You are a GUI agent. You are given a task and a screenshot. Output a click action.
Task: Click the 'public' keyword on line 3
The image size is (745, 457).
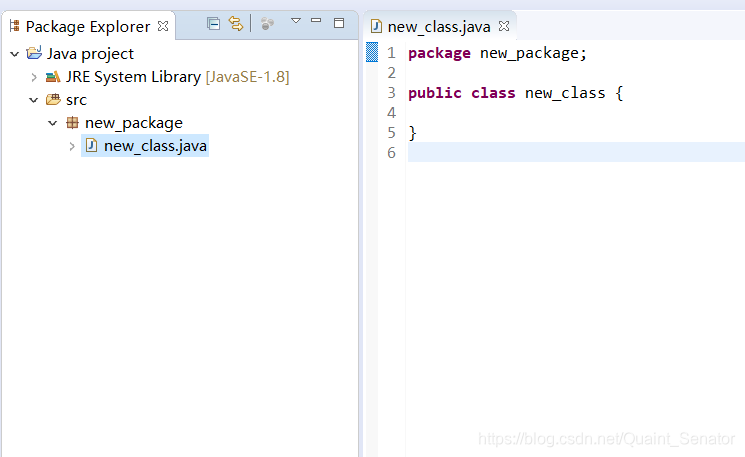click(435, 93)
